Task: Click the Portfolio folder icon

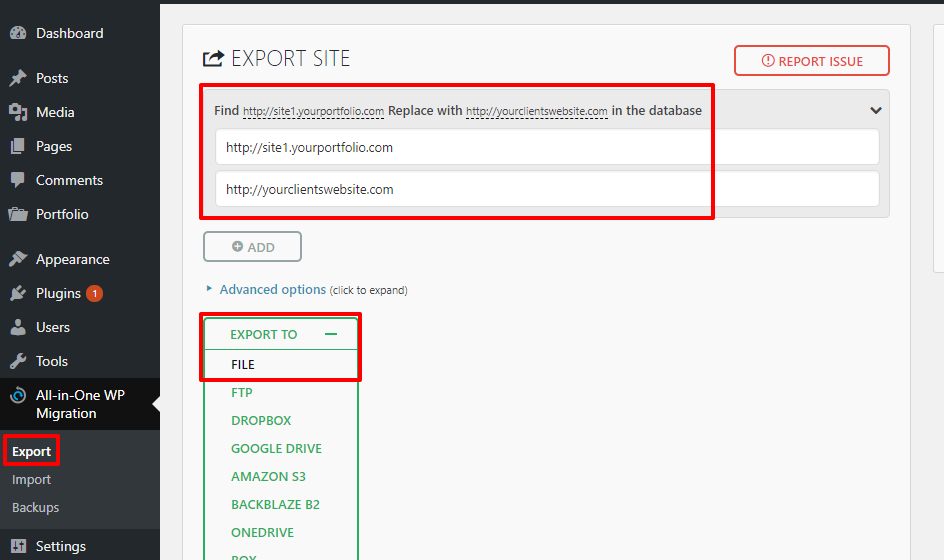Action: [18, 214]
